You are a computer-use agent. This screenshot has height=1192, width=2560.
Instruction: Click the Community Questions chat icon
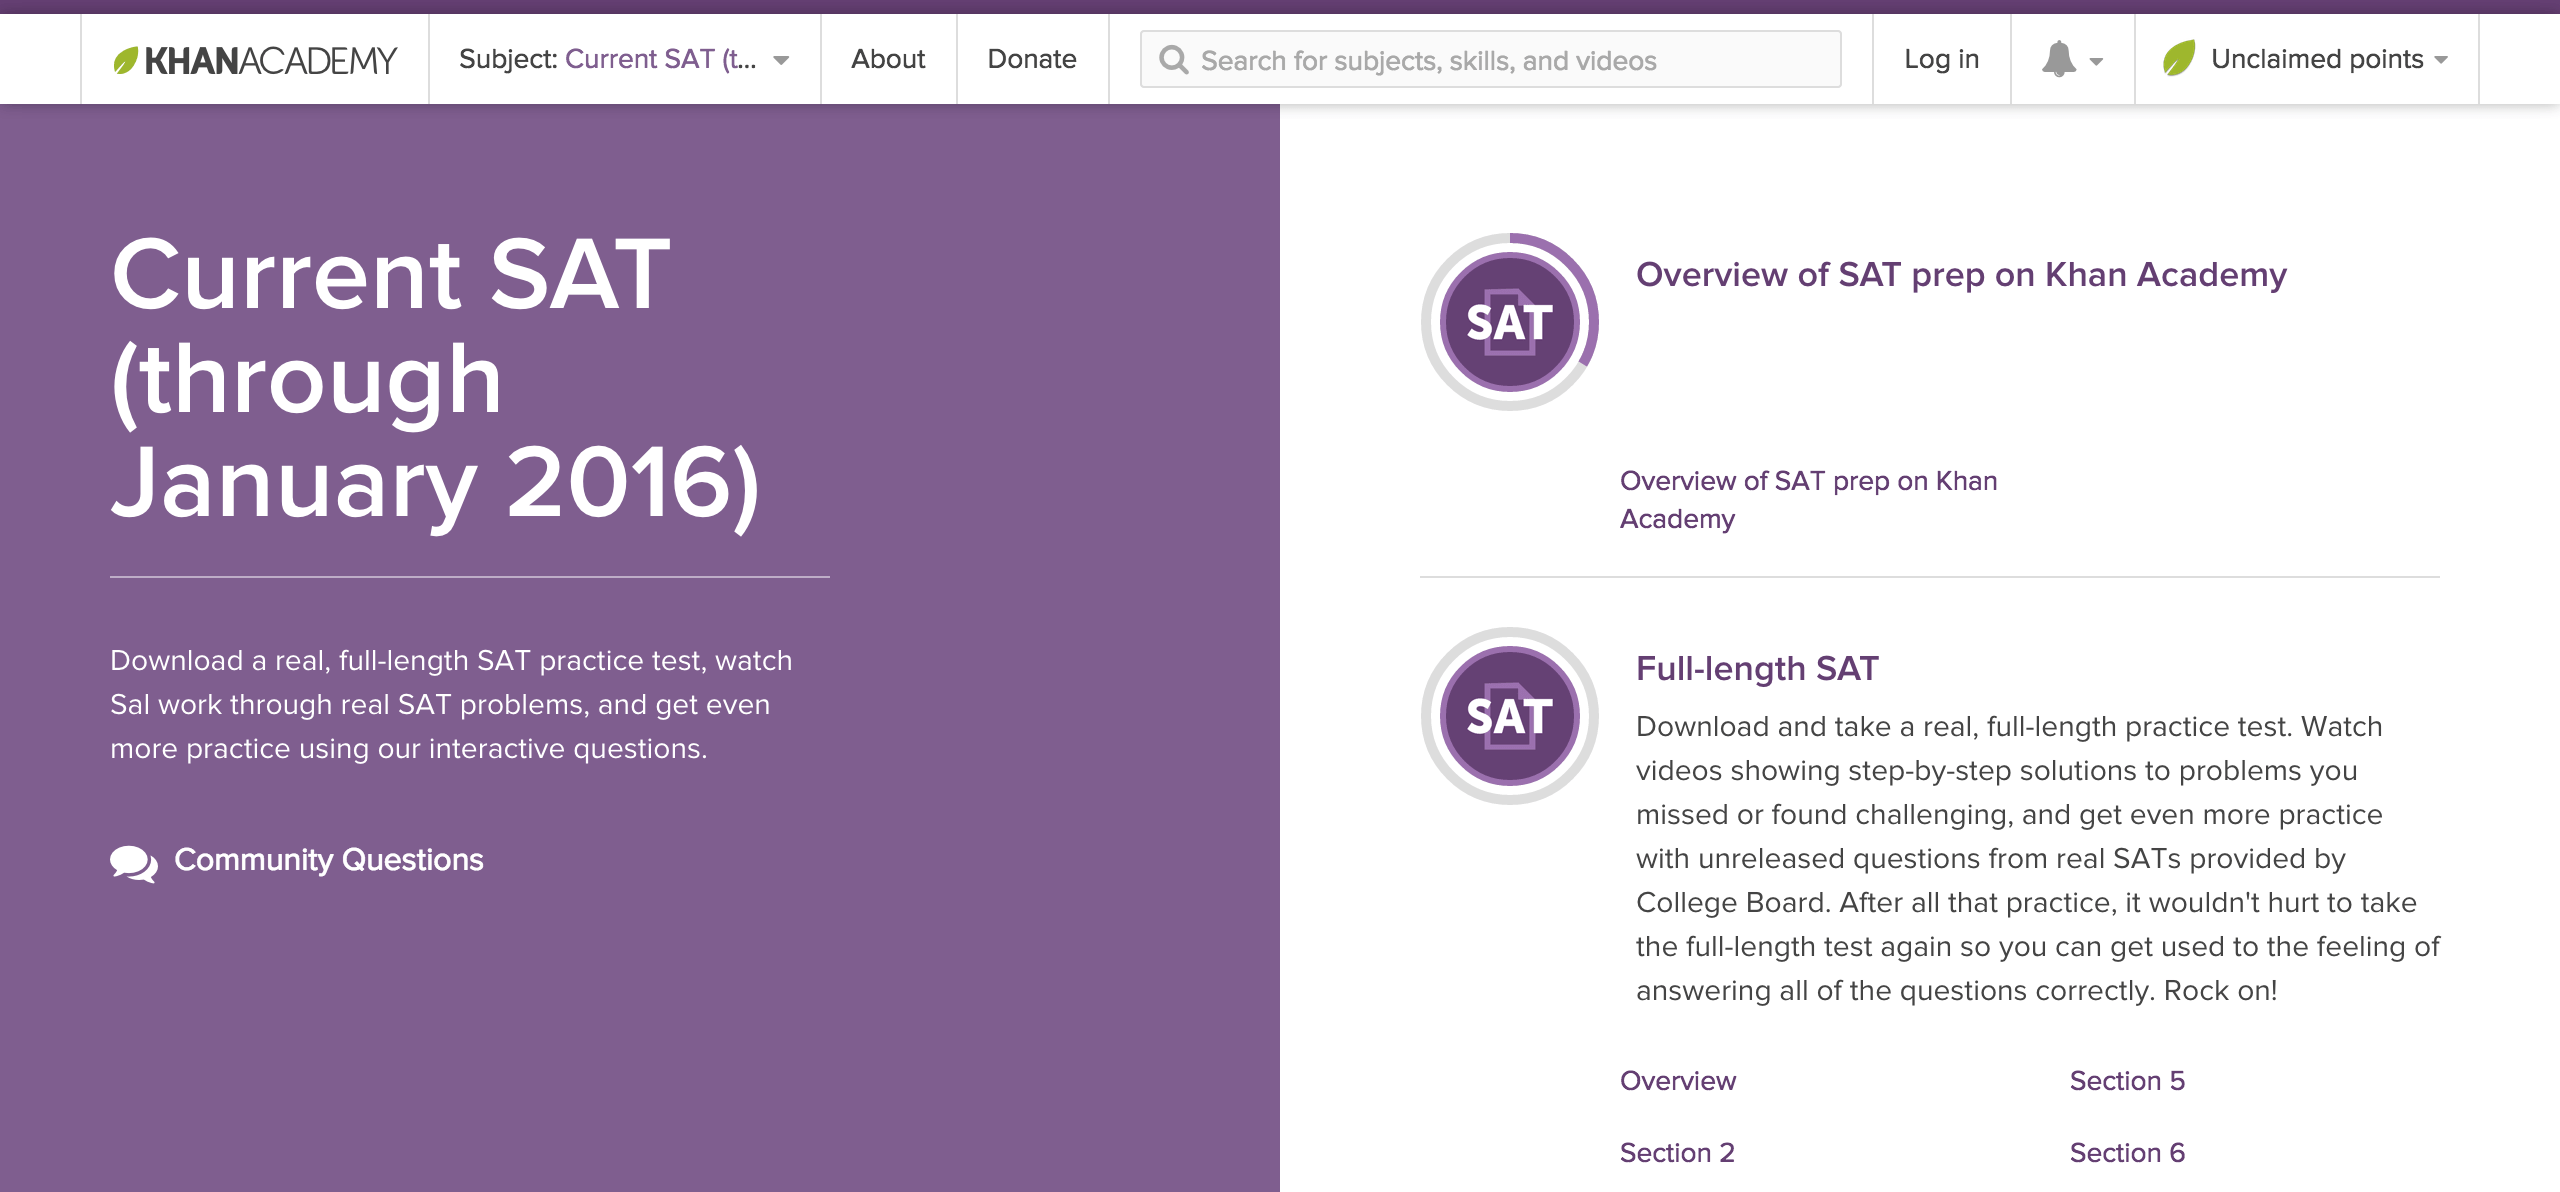[133, 862]
